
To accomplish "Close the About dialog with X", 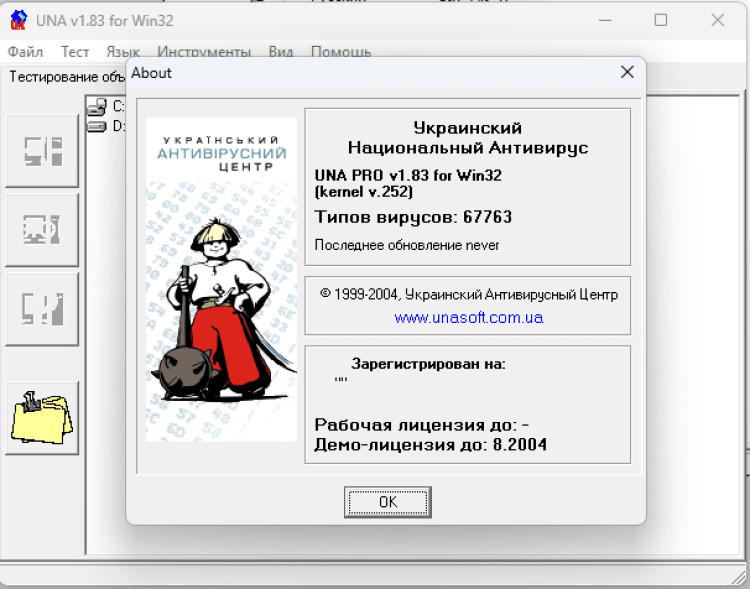I will 627,72.
